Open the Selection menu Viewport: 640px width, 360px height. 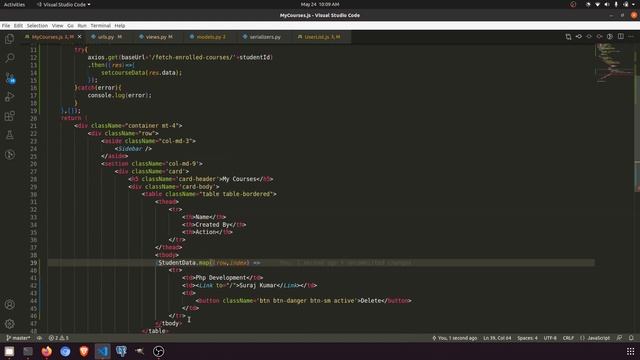37,25
